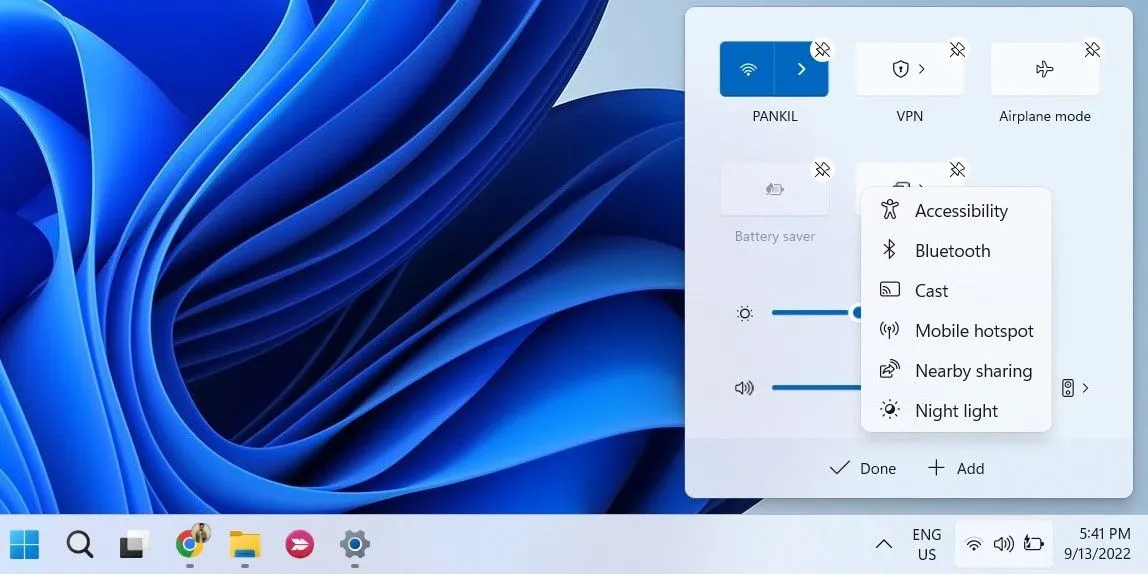Click the system tray battery icon

coord(1033,544)
